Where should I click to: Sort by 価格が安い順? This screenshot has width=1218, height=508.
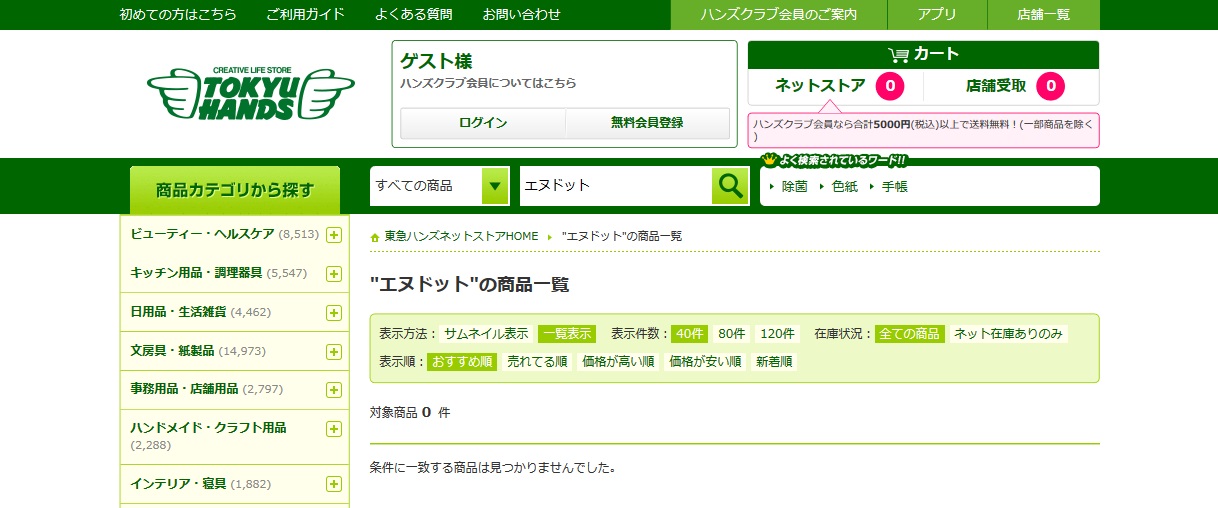[705, 362]
